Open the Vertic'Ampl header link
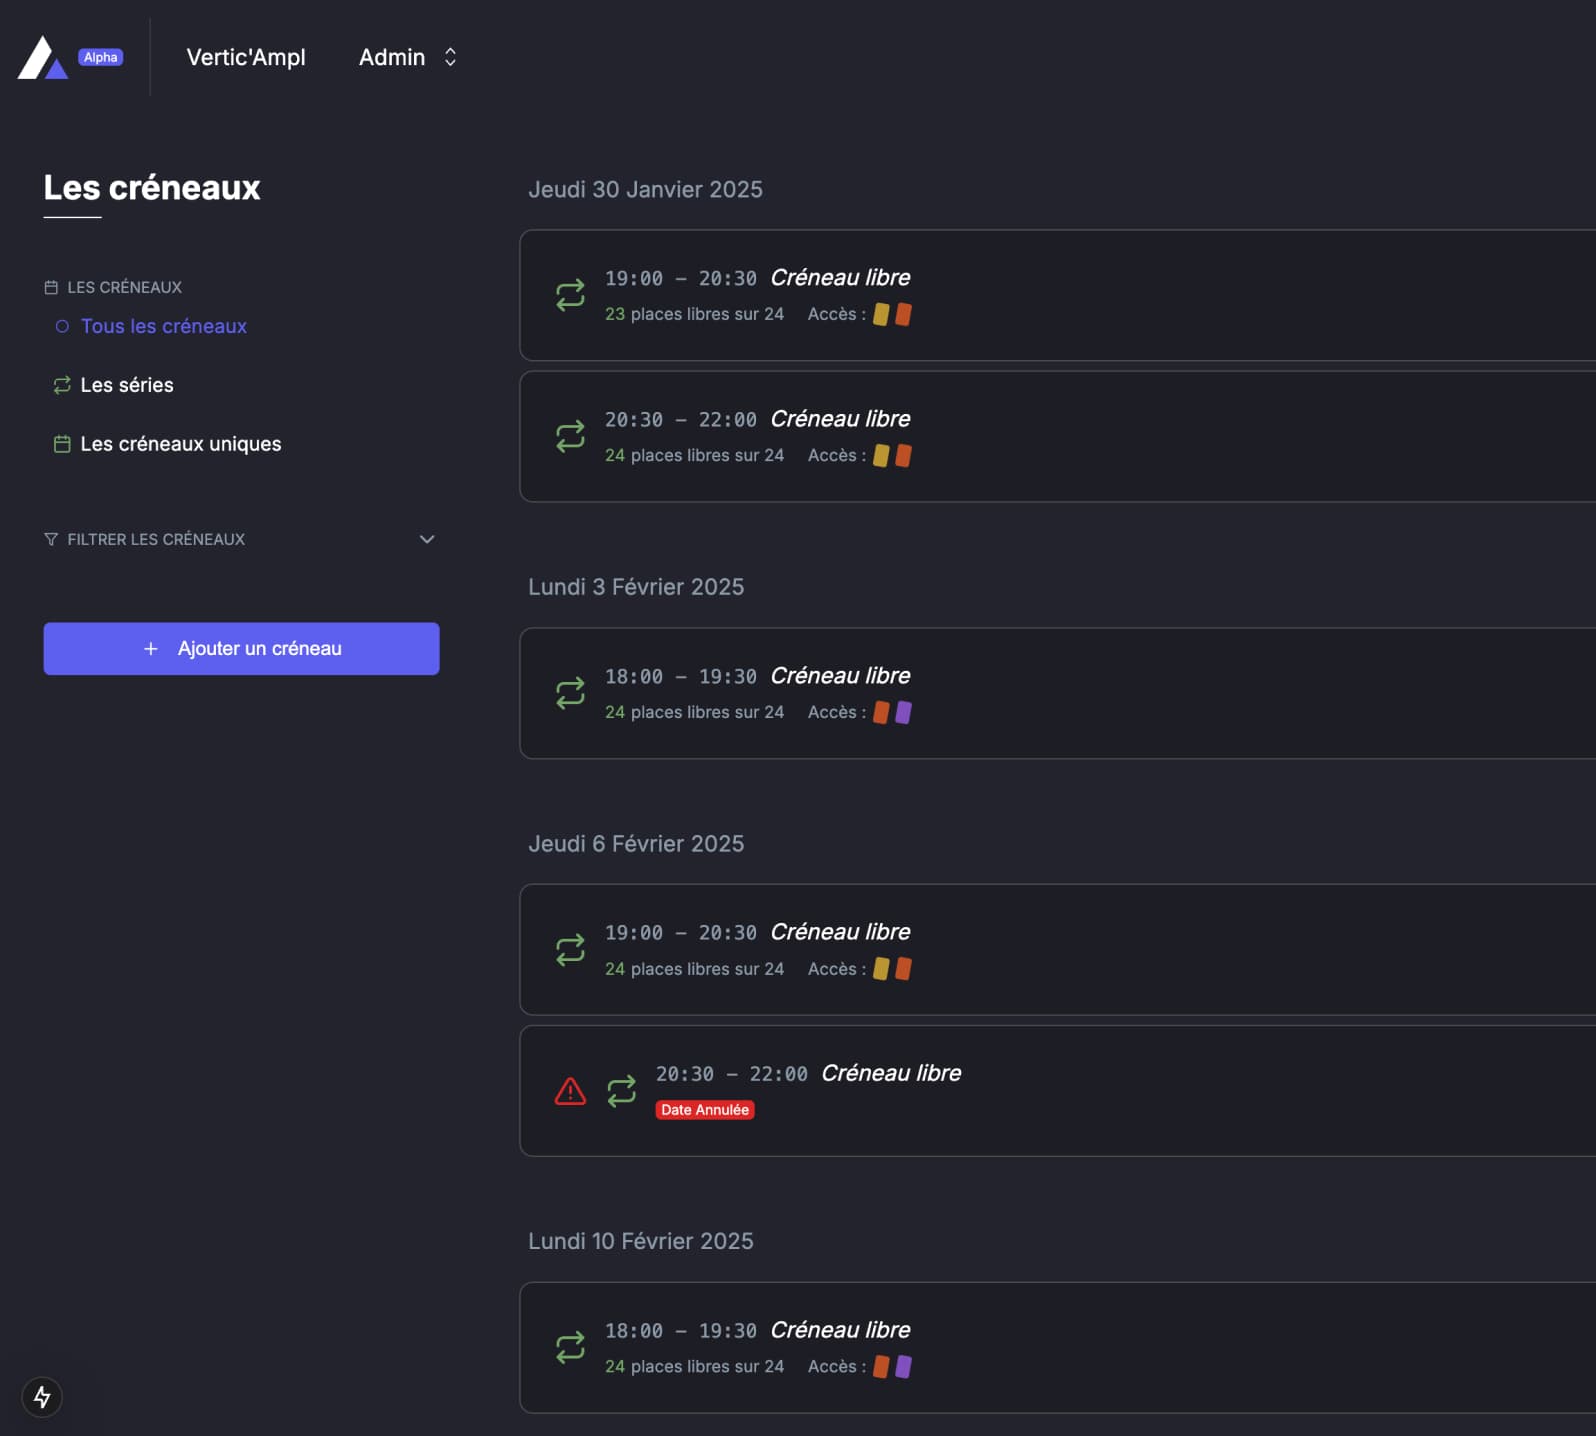1596x1436 pixels. [x=245, y=57]
